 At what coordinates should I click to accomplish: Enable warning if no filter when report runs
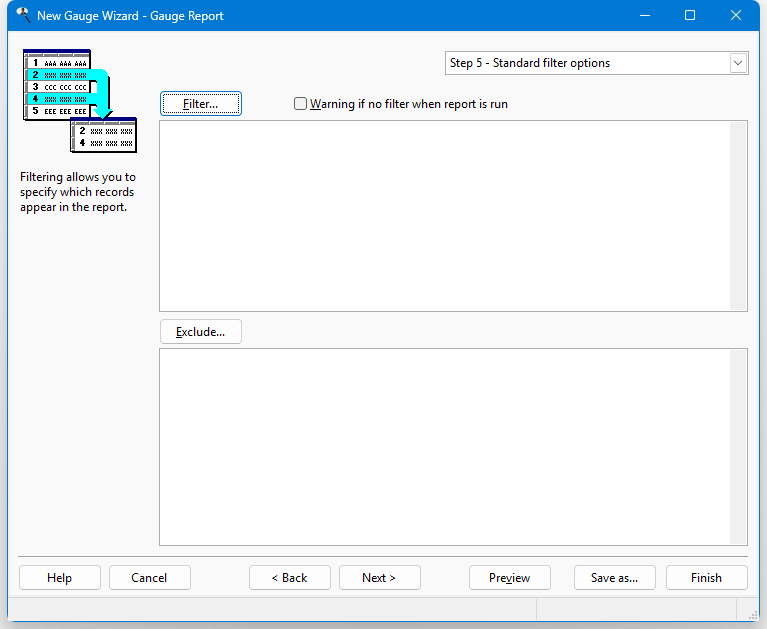click(x=301, y=104)
